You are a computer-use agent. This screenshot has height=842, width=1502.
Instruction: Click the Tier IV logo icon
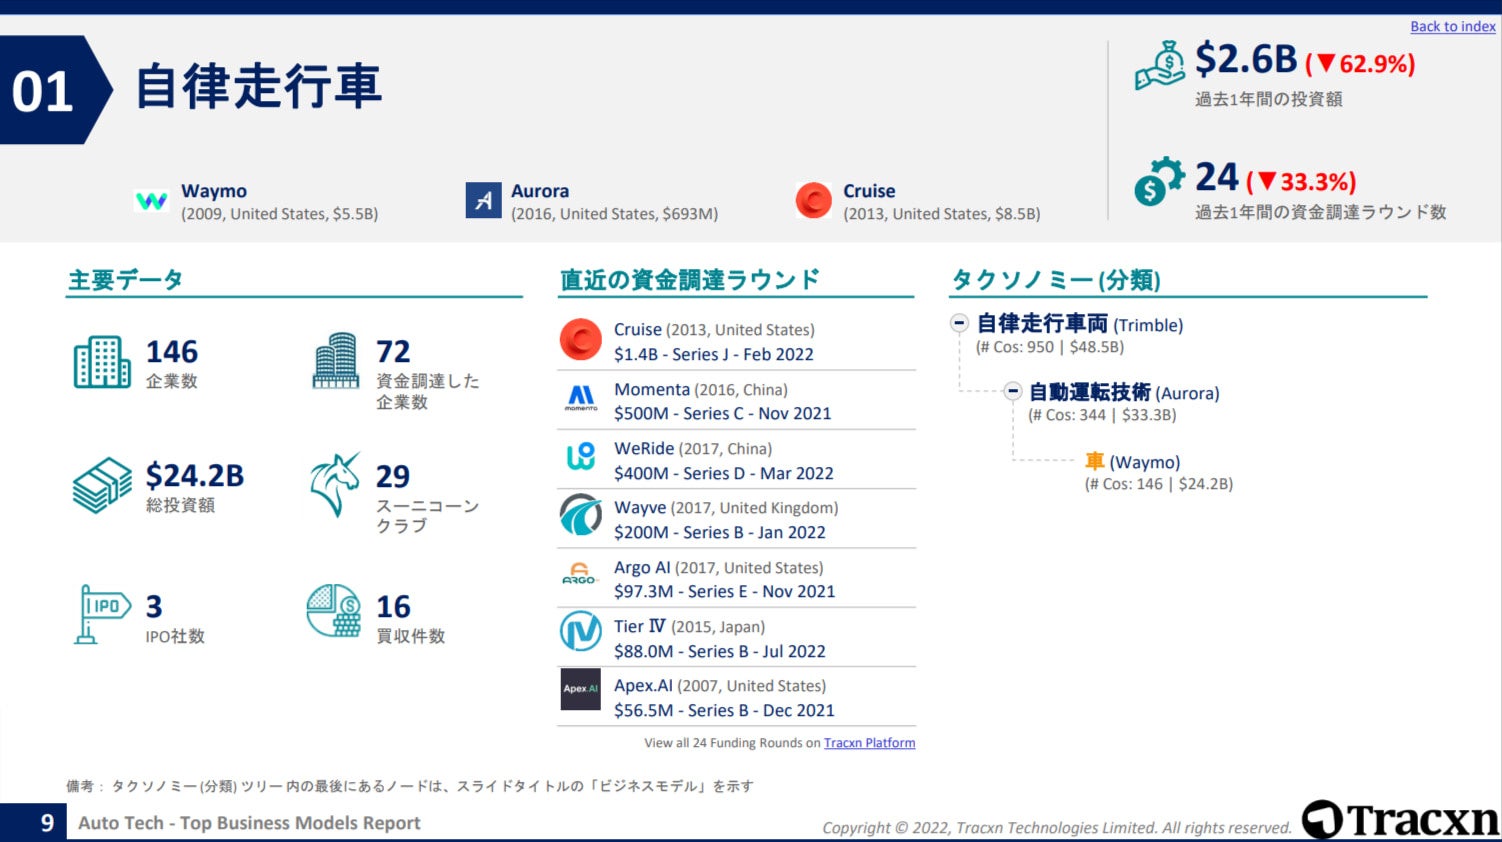pos(580,632)
